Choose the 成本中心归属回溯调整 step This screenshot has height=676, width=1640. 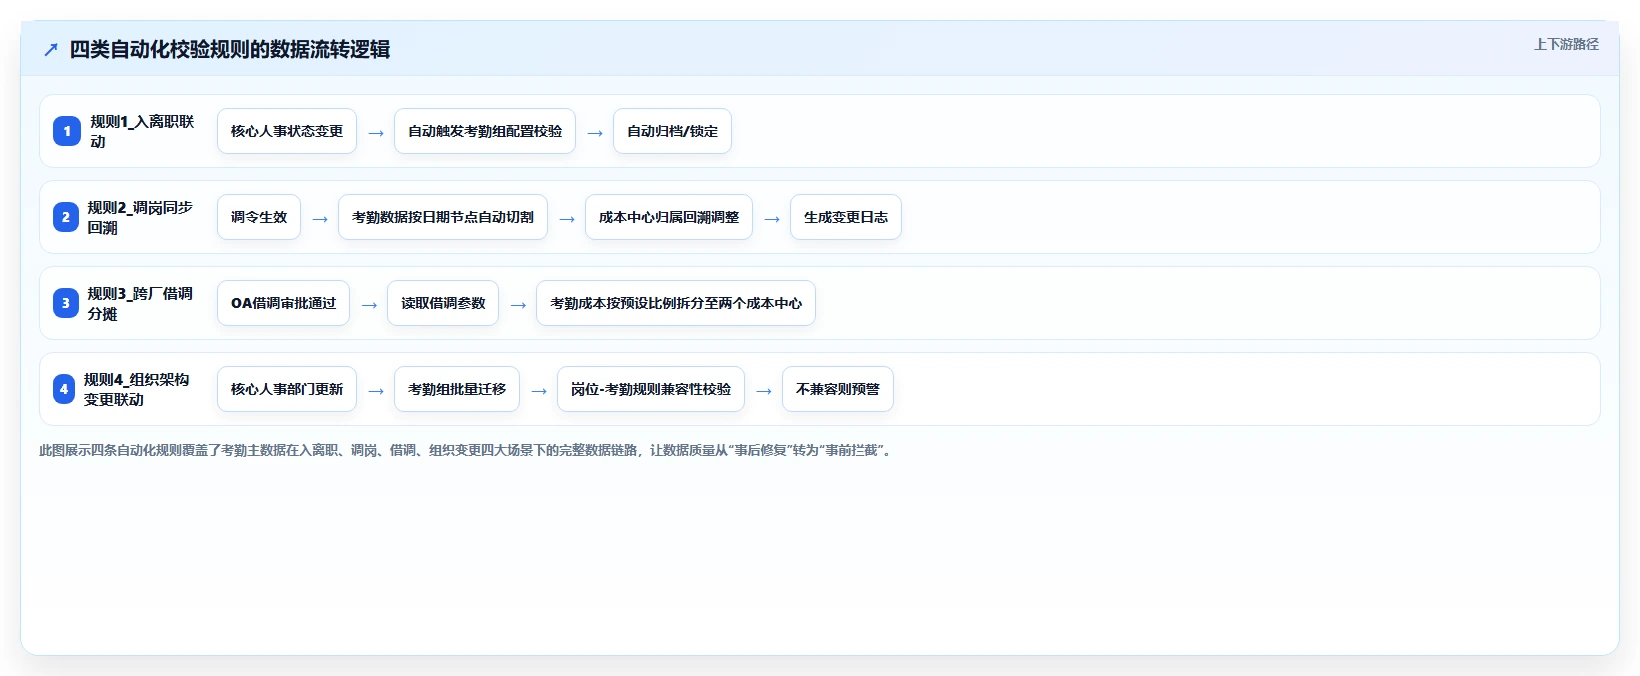[669, 217]
